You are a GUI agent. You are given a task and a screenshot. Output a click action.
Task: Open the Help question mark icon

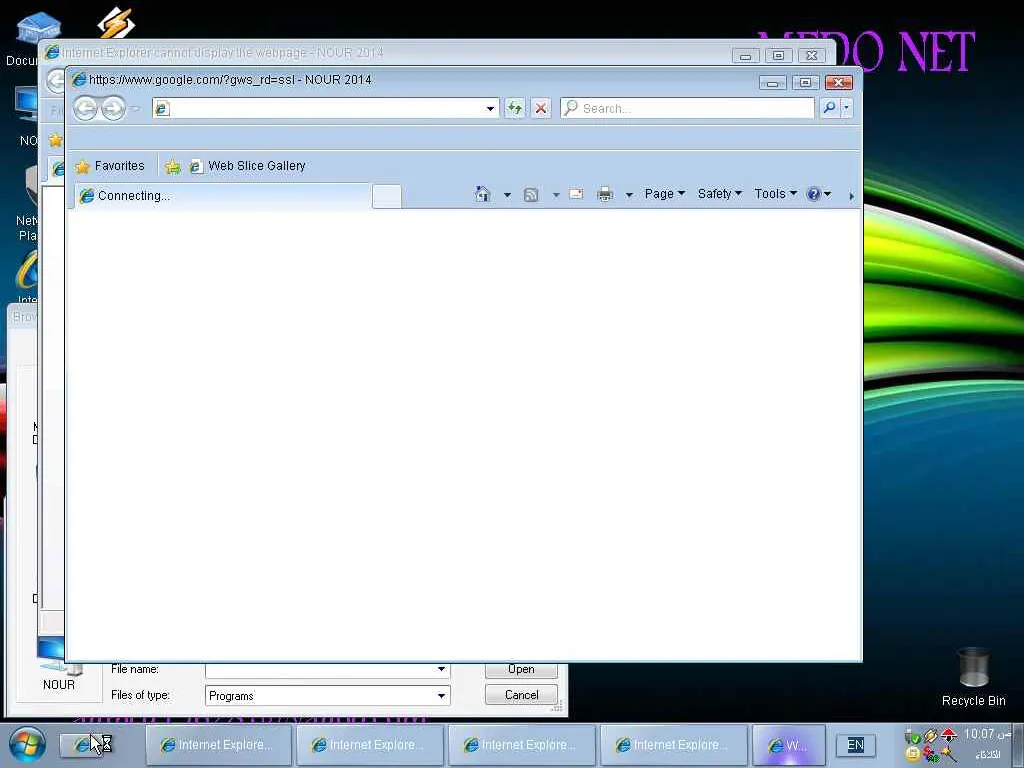tap(813, 194)
